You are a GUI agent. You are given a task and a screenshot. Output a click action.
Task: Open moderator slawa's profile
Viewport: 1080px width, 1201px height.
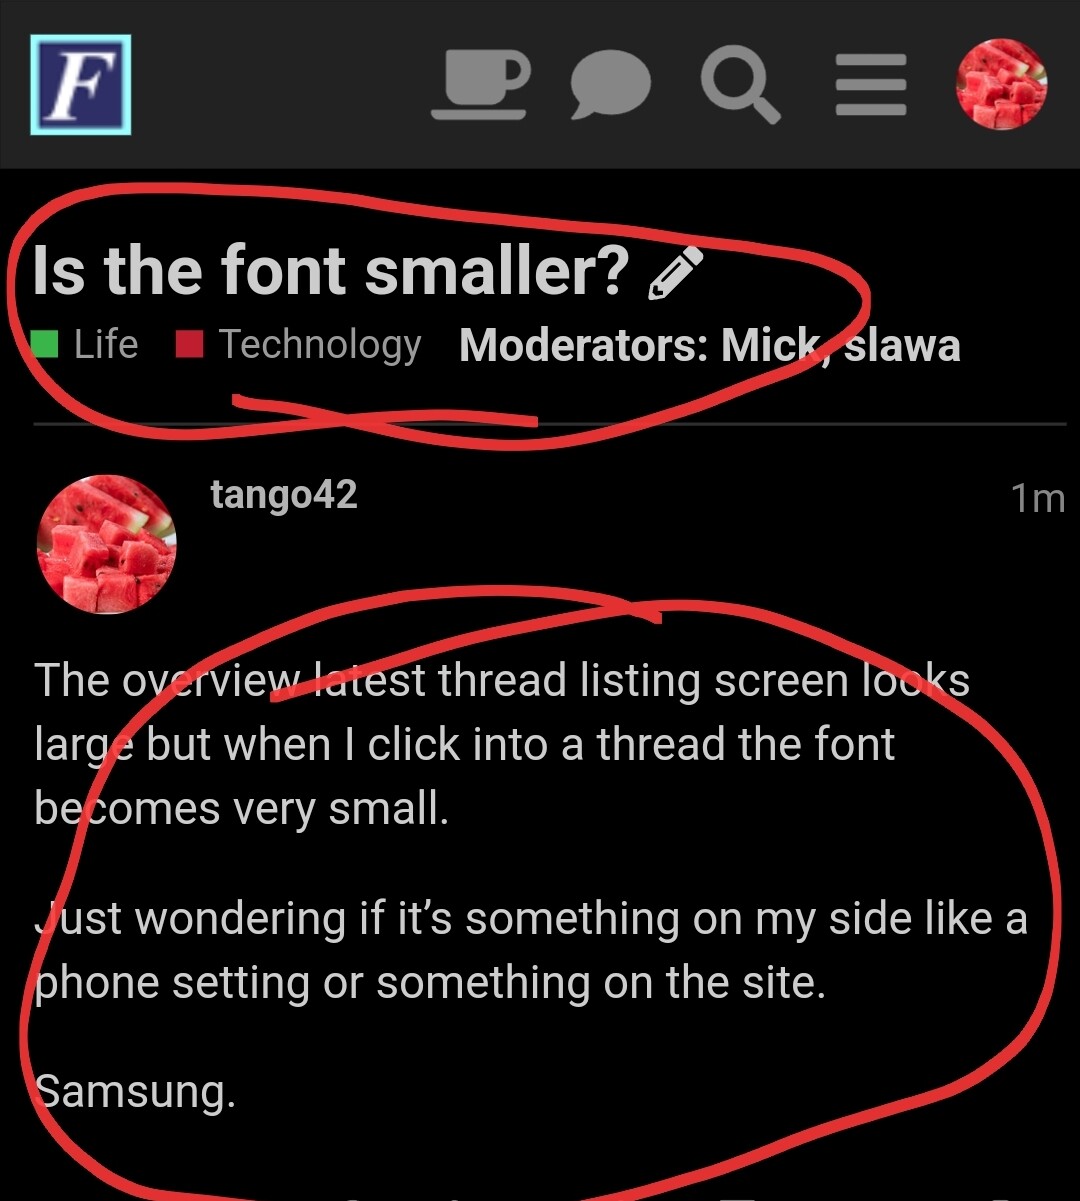902,346
